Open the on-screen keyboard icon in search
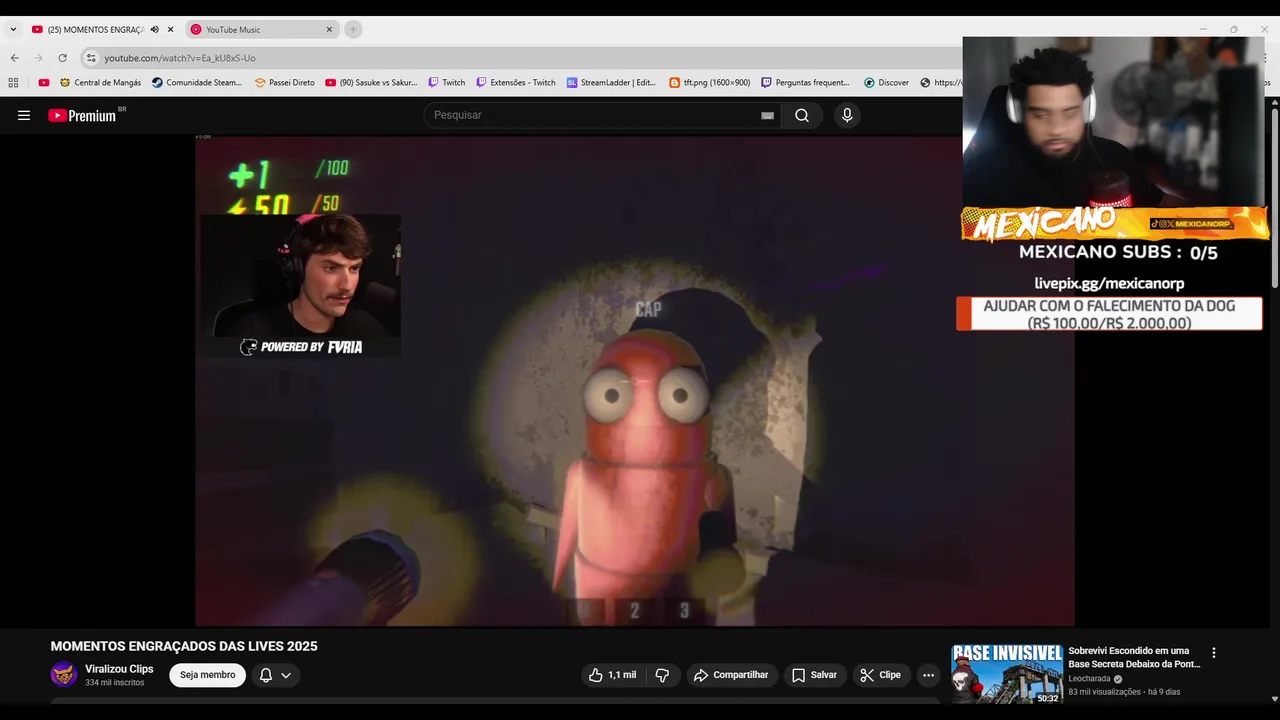Viewport: 1280px width, 720px height. pyautogui.click(x=767, y=115)
